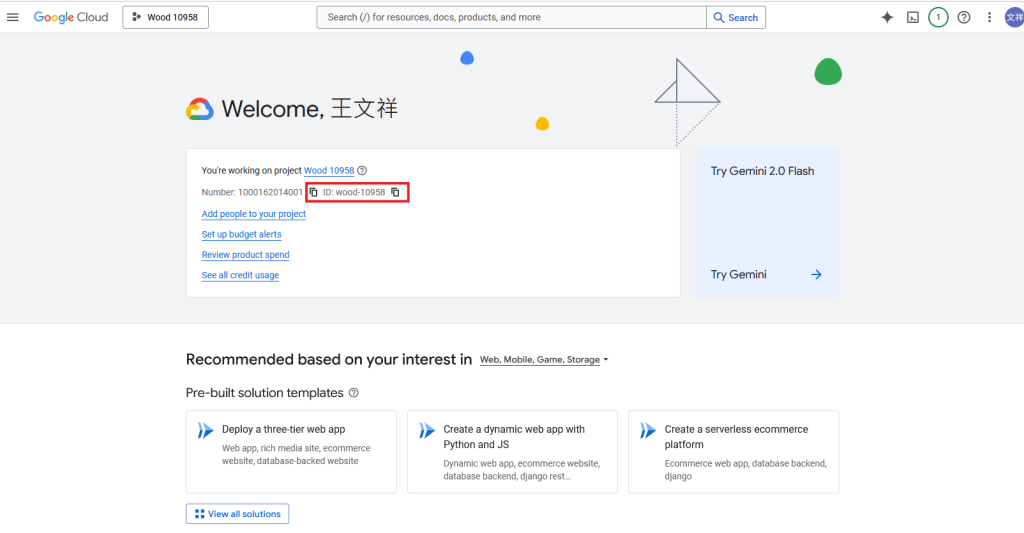Open the Wood 10958 project selector
The image size is (1024, 533).
(x=165, y=17)
